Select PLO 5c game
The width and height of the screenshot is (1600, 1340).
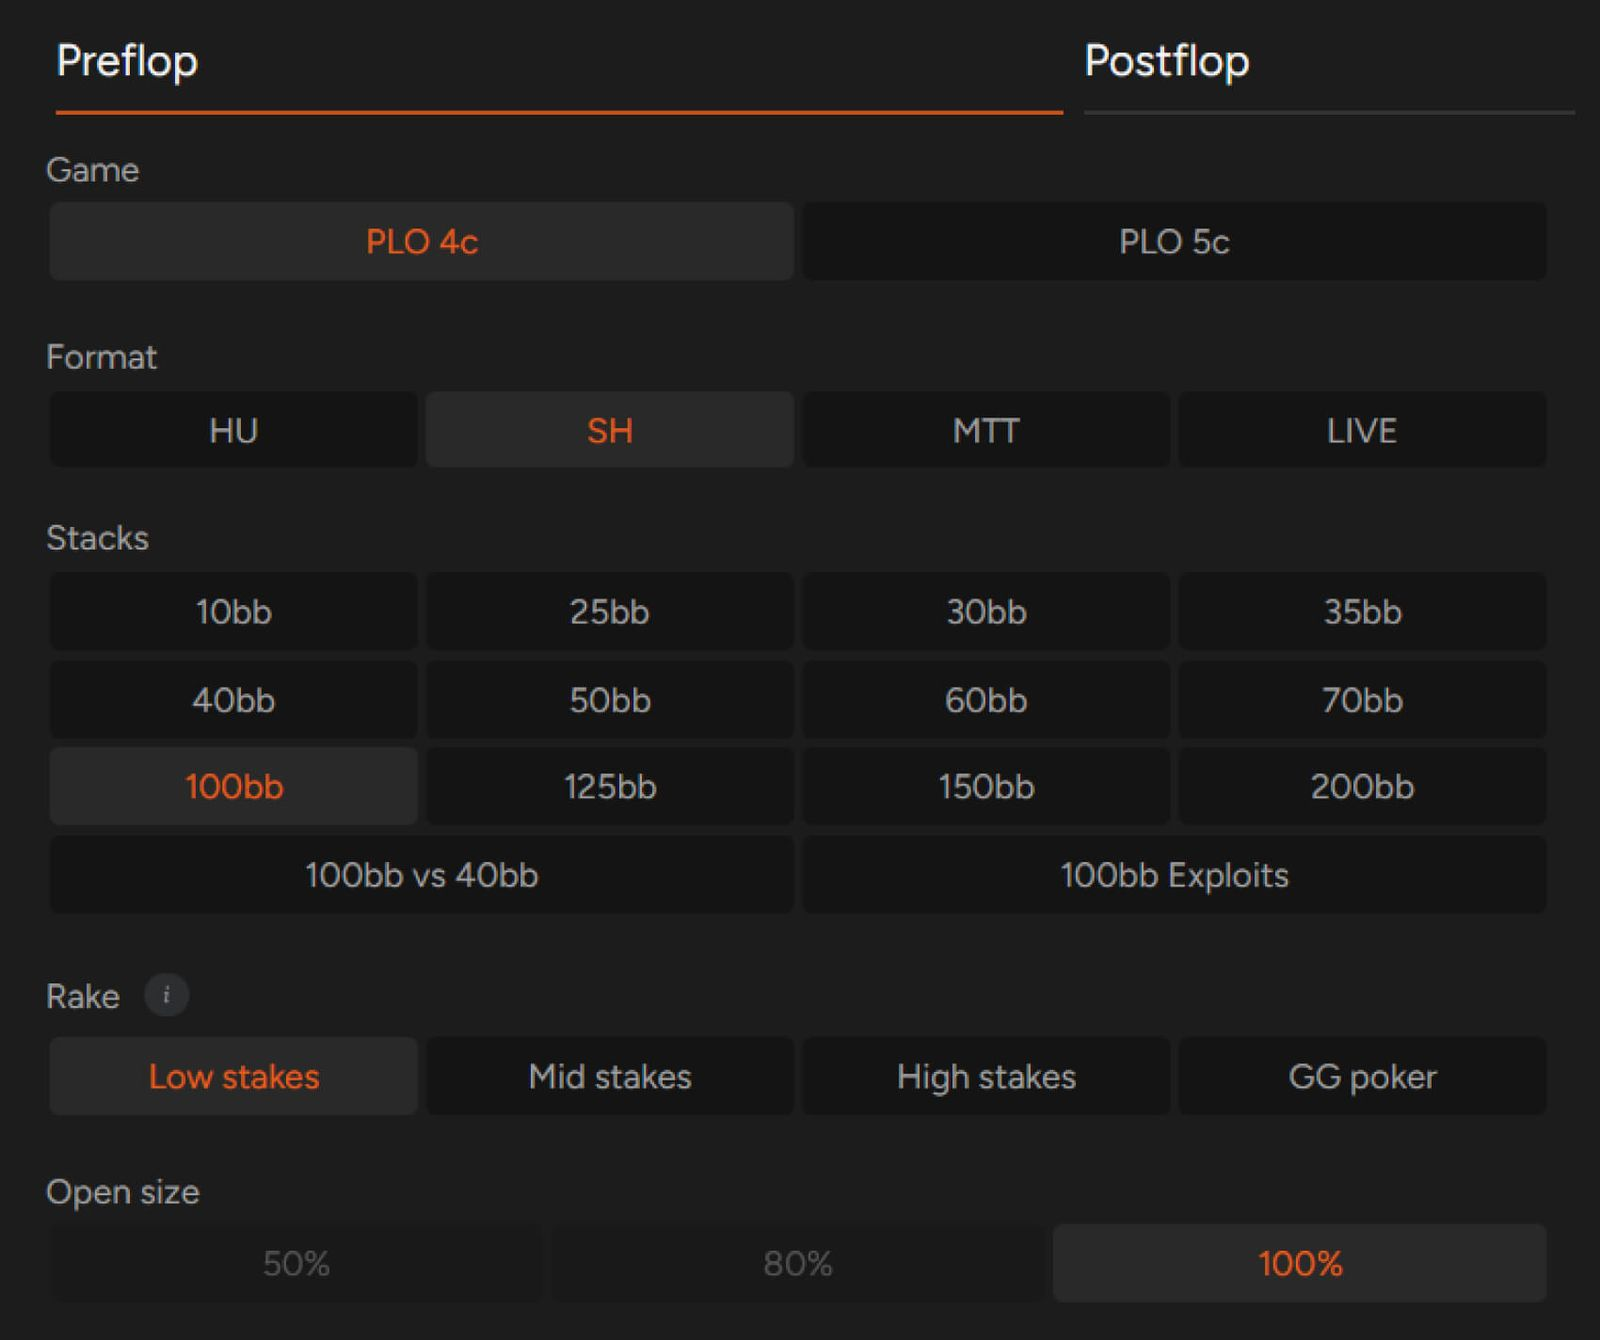tap(1174, 242)
